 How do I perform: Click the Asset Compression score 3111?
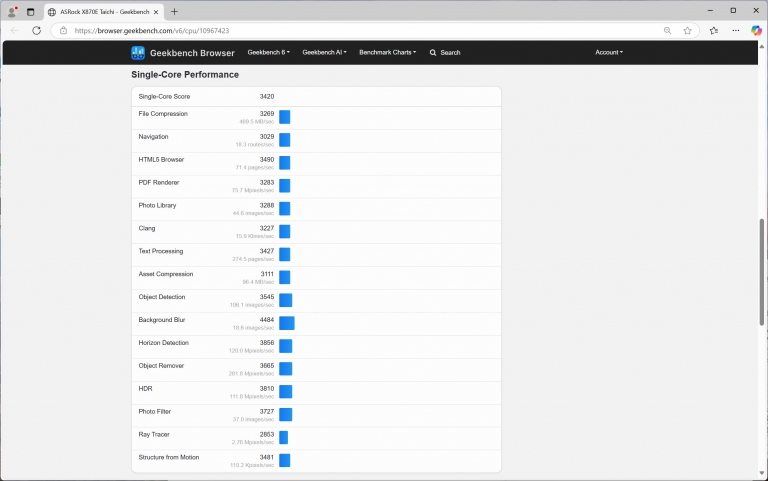pyautogui.click(x=267, y=274)
